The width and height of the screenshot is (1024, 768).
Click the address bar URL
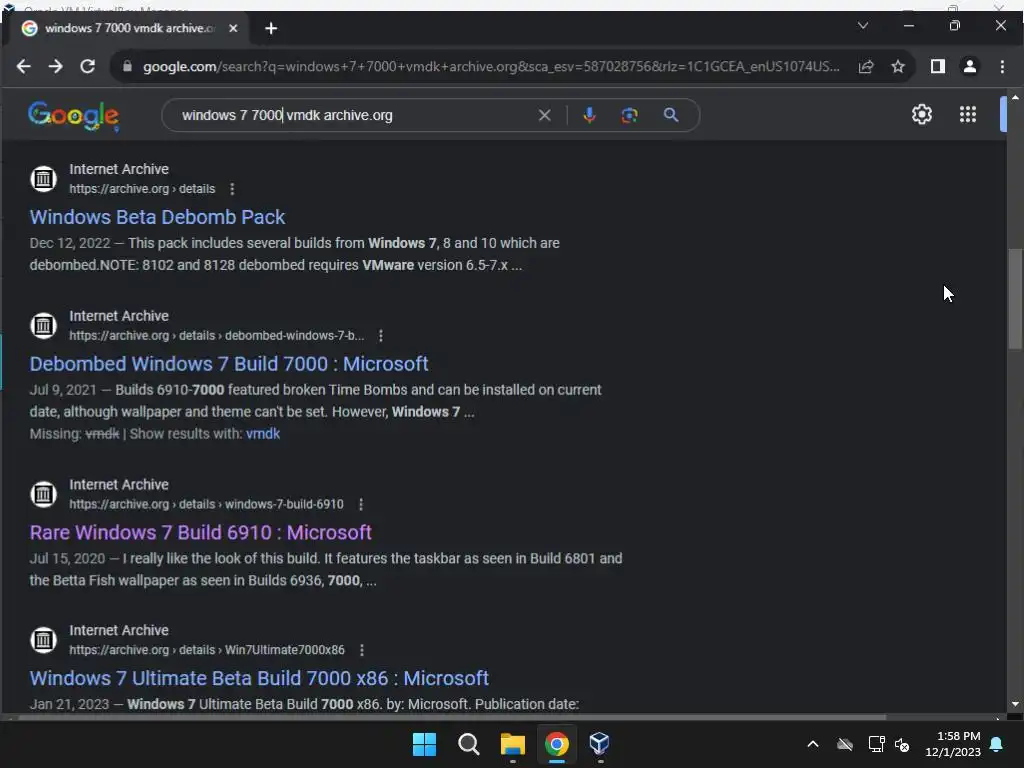tap(490, 67)
